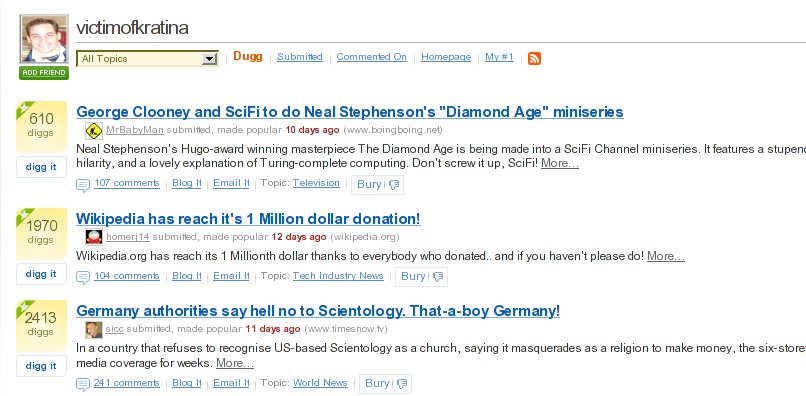Add victimofkratina as a friend
Viewport: 806px width, 396px height.
tap(44, 73)
